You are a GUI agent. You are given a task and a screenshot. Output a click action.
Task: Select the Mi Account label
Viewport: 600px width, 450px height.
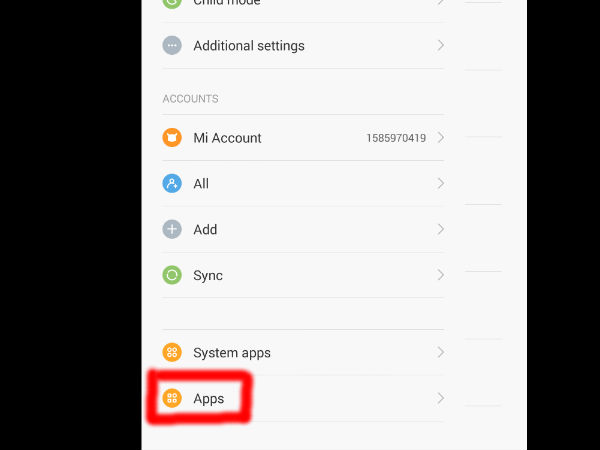point(227,138)
